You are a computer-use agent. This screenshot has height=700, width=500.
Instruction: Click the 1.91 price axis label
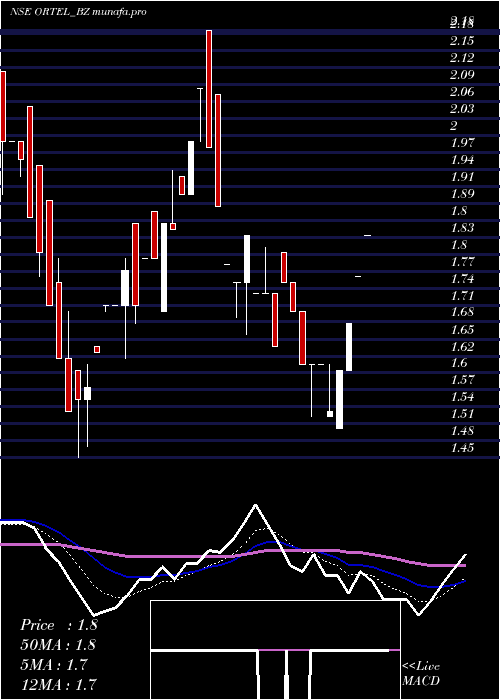(462, 176)
